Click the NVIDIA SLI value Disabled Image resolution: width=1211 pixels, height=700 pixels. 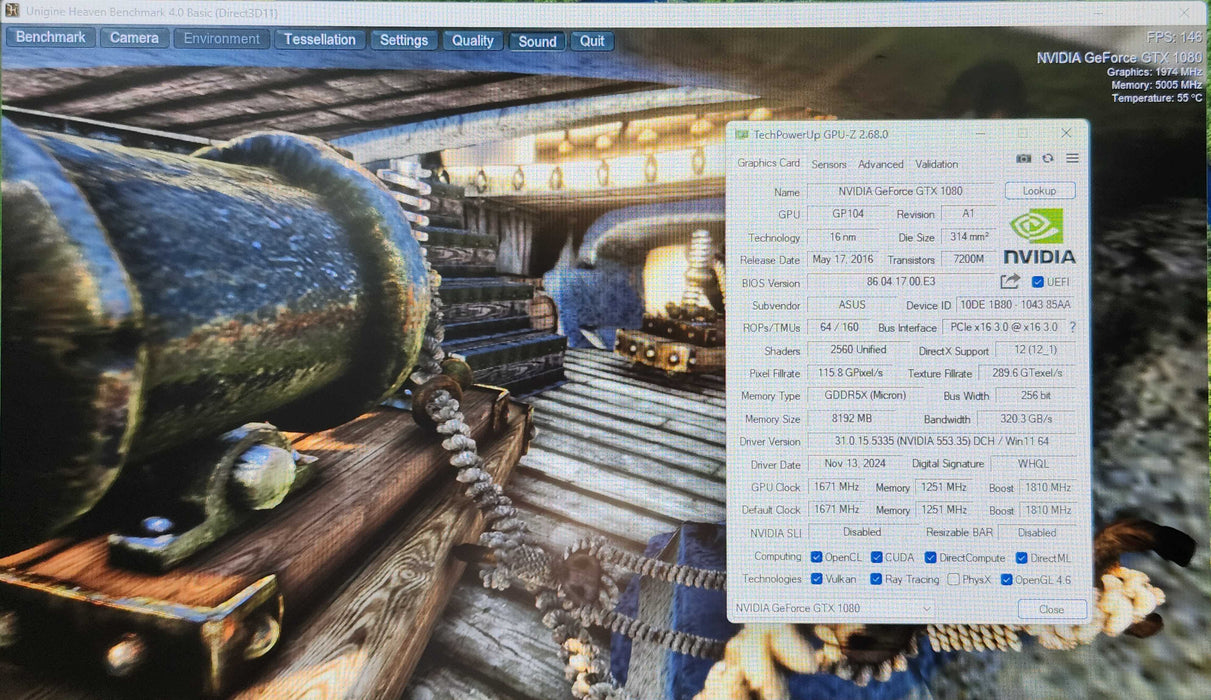[x=861, y=532]
